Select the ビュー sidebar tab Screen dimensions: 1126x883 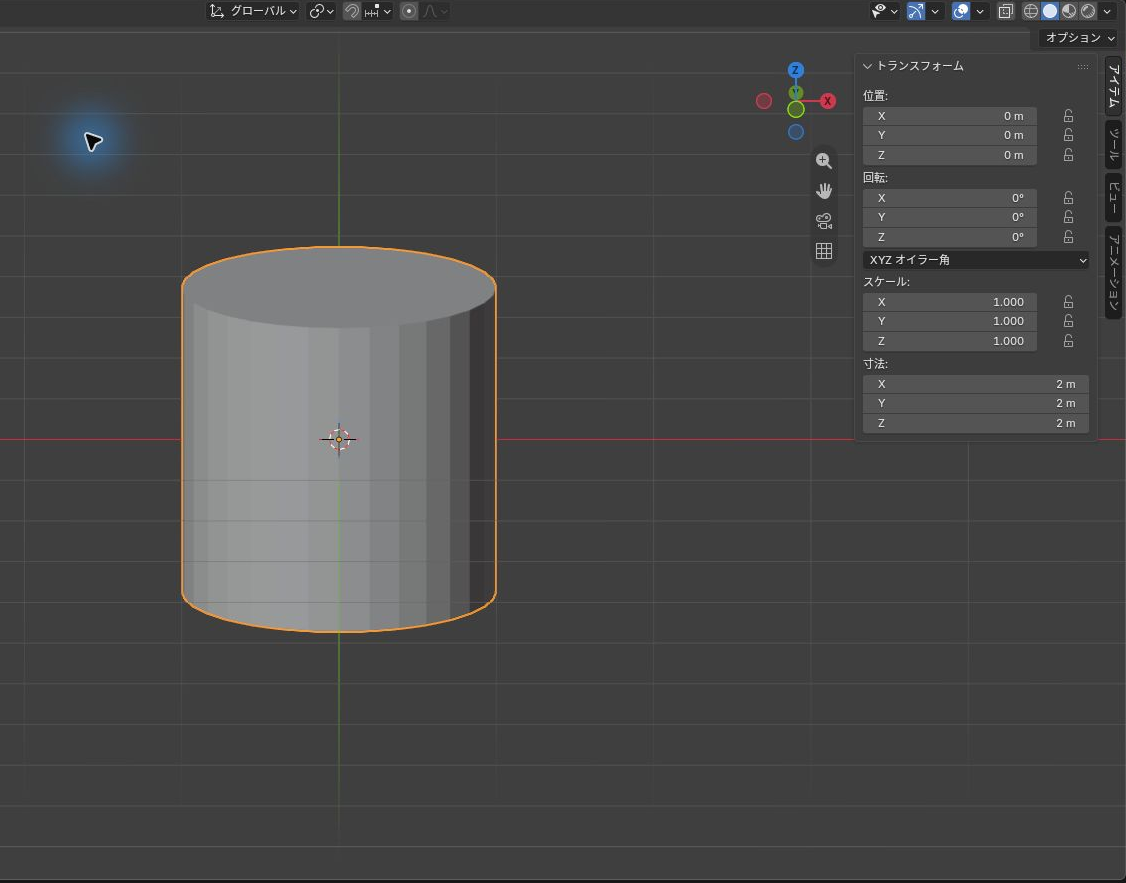coord(1113,197)
